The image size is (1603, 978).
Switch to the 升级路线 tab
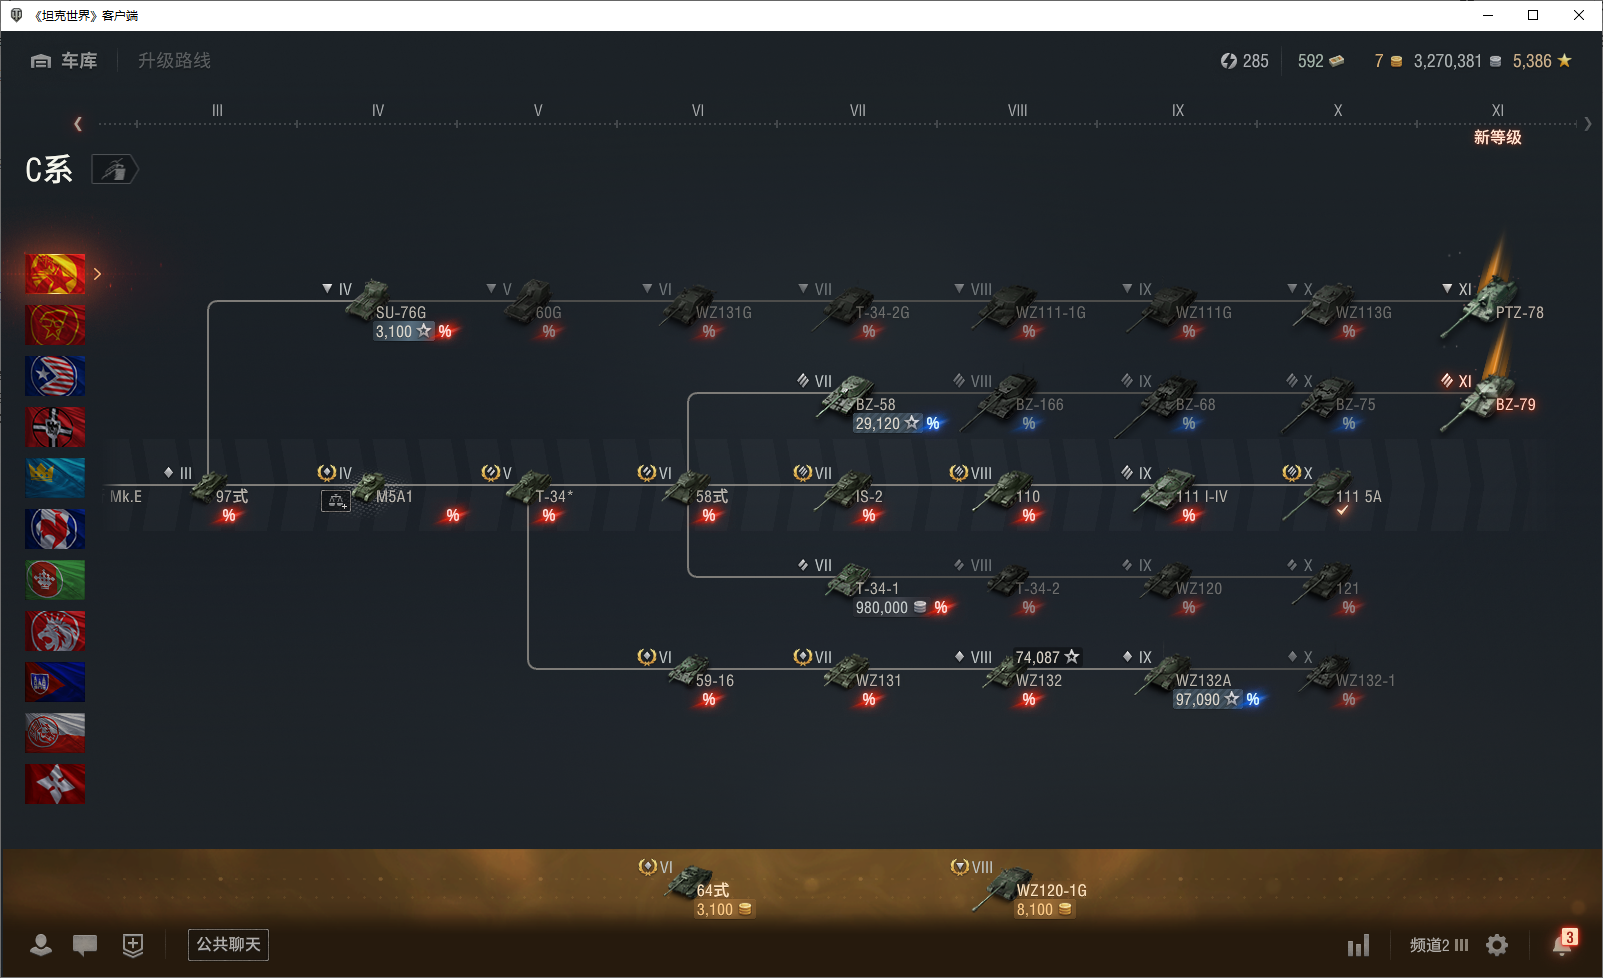point(174,61)
